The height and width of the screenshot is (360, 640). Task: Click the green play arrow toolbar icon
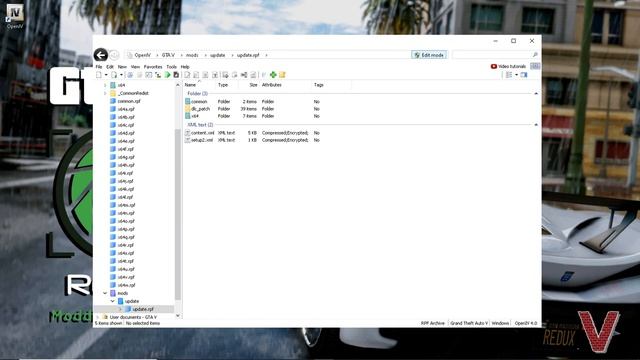(167, 75)
